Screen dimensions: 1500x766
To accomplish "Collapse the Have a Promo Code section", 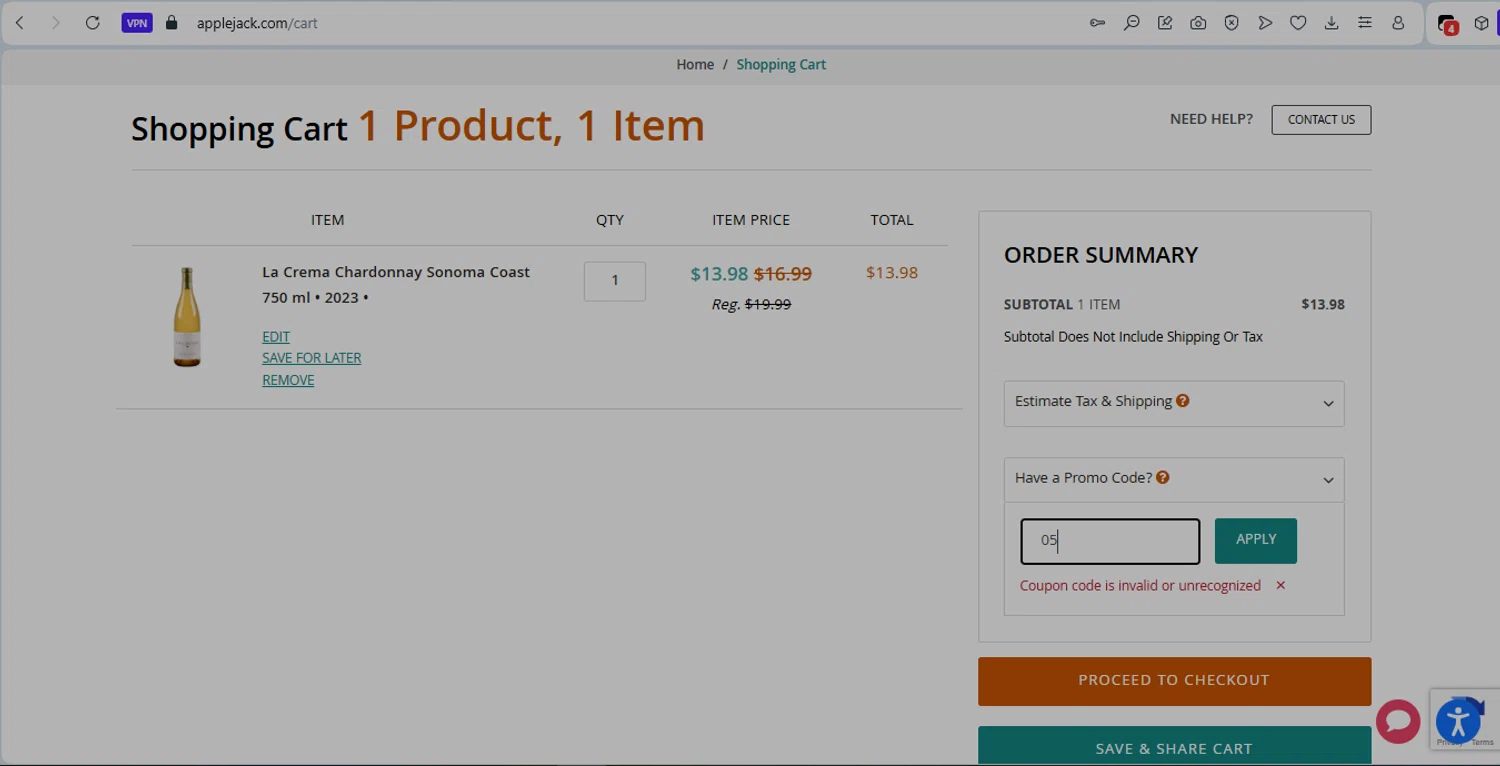I will pos(1174,480).
